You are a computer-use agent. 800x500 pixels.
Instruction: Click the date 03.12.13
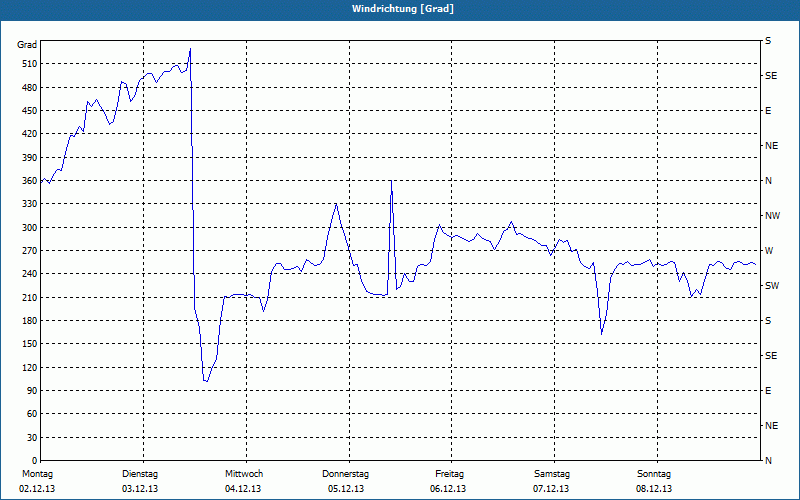click(x=140, y=489)
